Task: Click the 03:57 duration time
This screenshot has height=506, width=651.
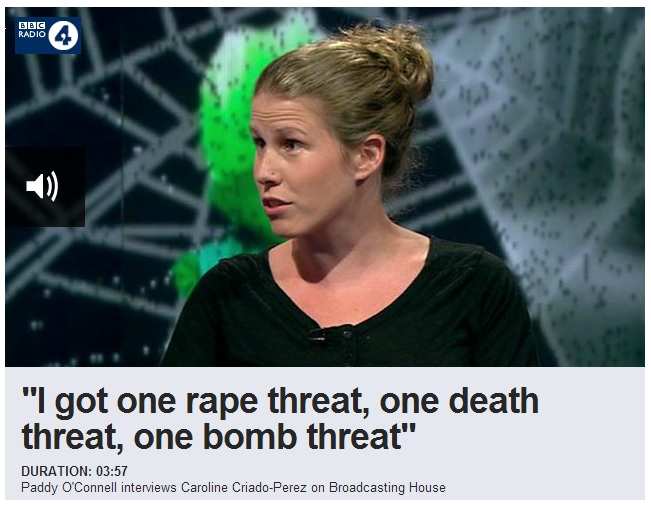Action: tap(112, 471)
